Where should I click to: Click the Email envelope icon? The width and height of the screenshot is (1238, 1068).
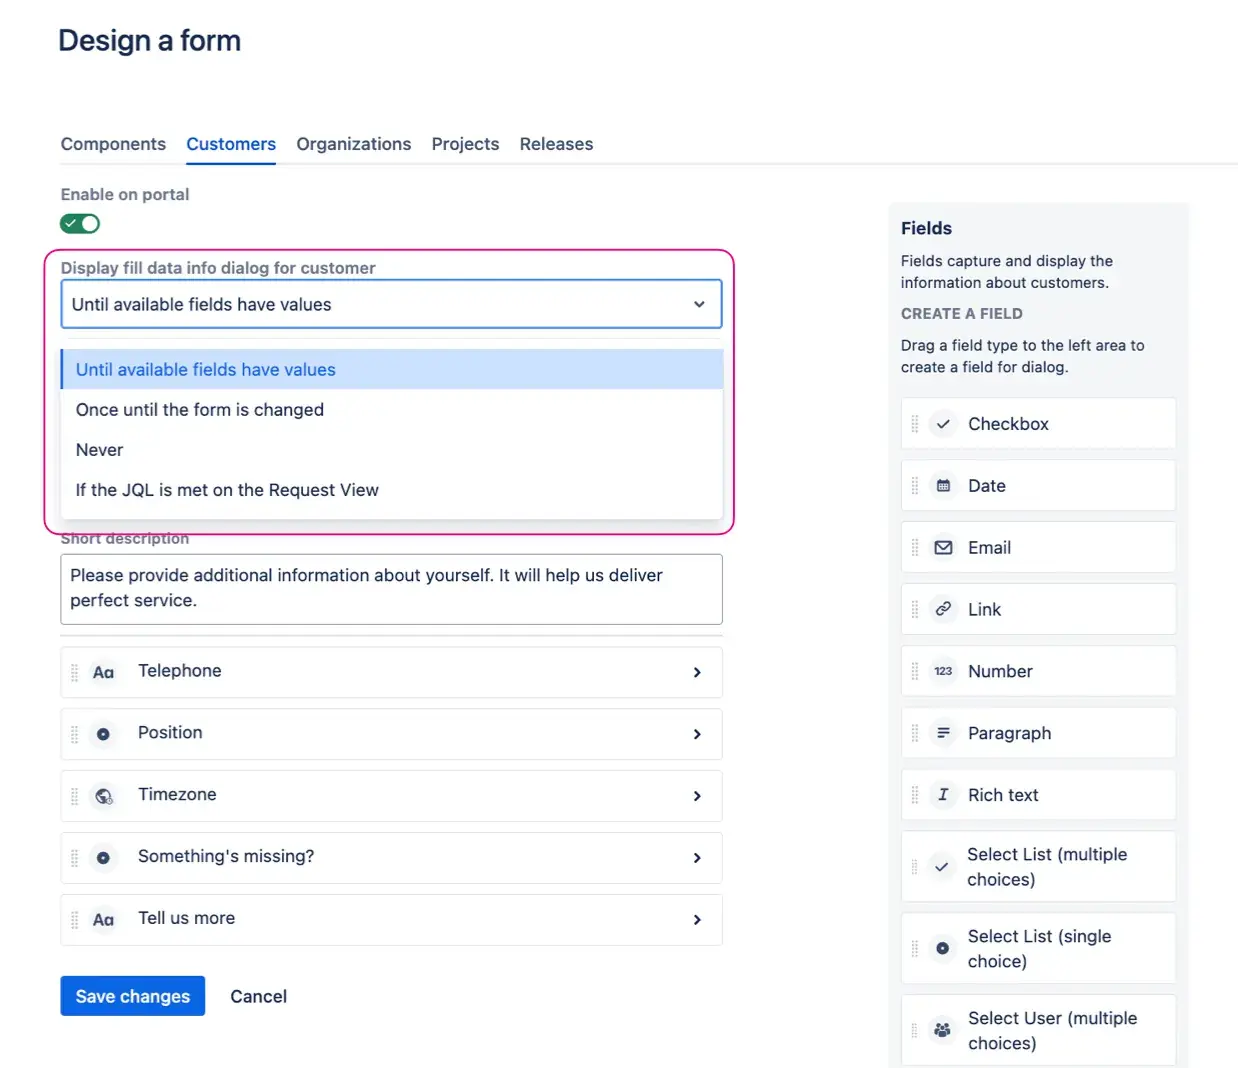click(x=942, y=547)
